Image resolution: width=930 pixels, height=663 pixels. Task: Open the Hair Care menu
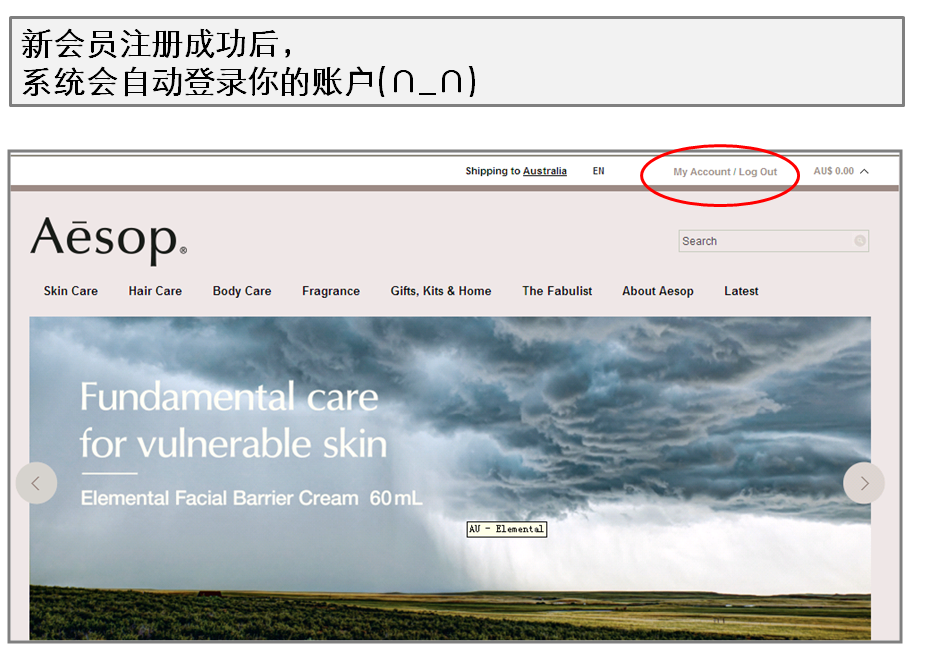point(155,291)
